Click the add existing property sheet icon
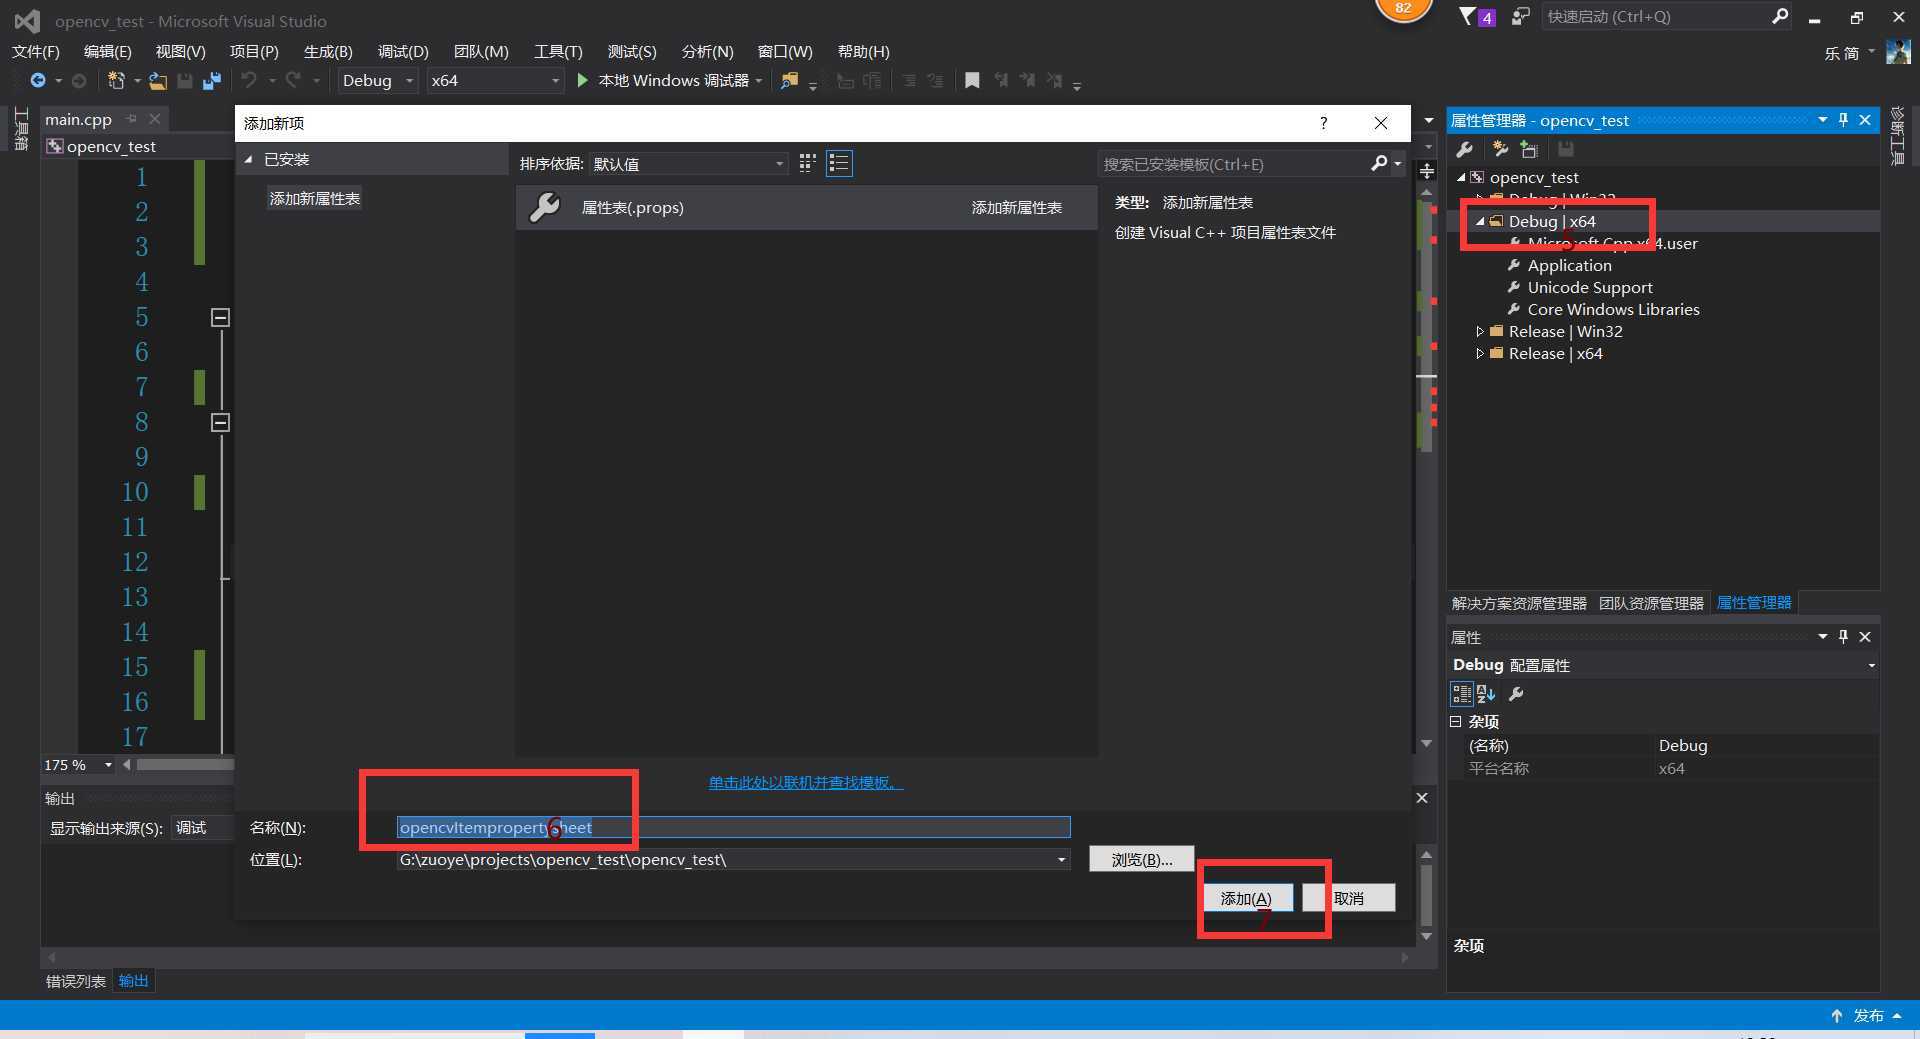 point(1529,149)
